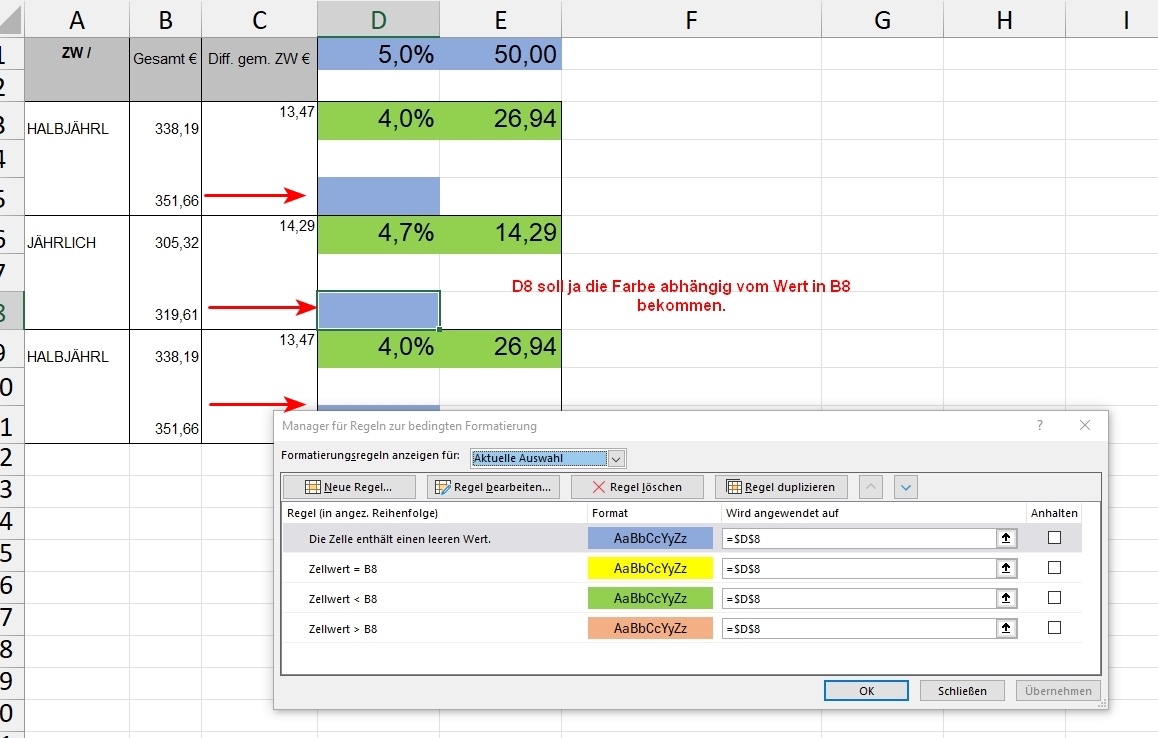Screen dimensions: 1158x738
Task: Click yellow format preview swatch
Action: pyautogui.click(x=650, y=568)
